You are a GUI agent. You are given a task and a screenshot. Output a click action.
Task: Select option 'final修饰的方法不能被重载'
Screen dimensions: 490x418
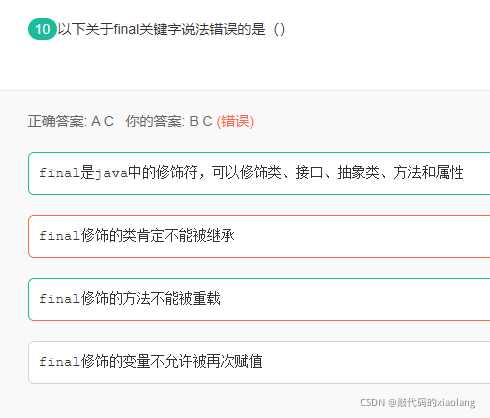pos(259,299)
